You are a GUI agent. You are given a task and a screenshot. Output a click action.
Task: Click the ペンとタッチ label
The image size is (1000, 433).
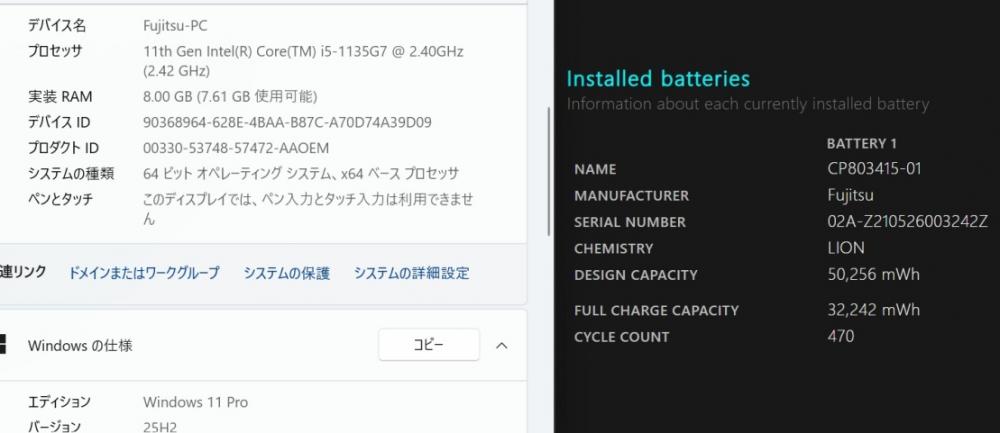click(x=61, y=199)
